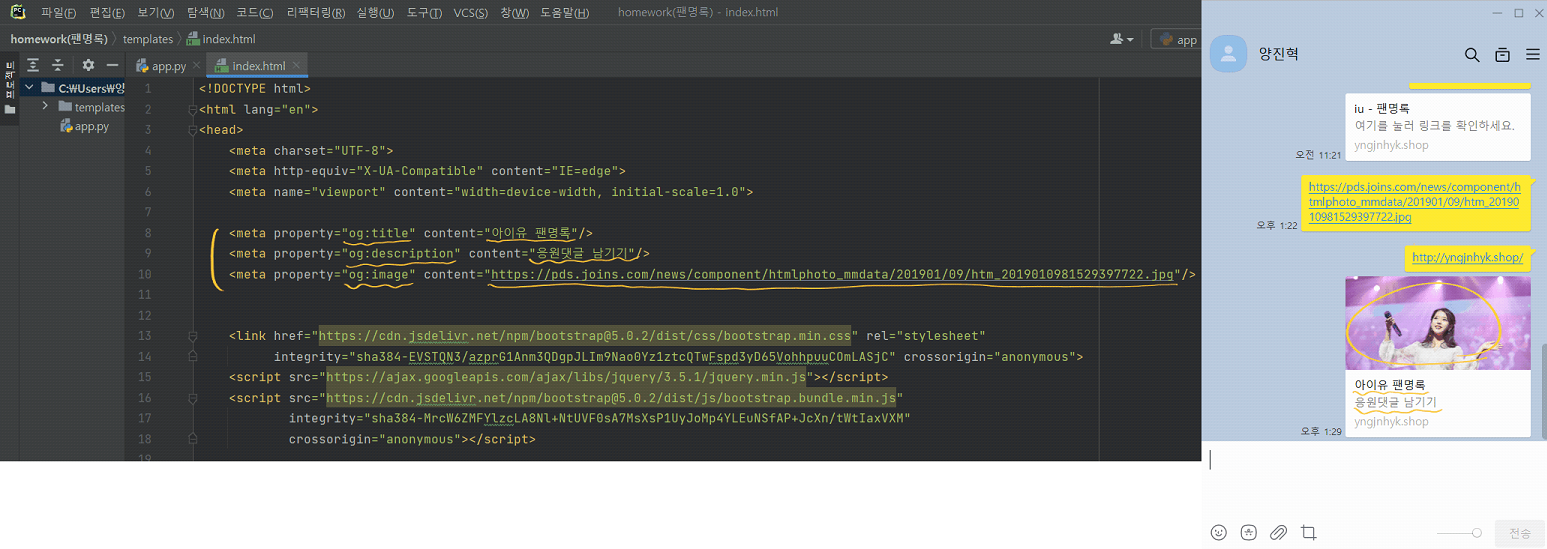The width and height of the screenshot is (1547, 549).
Task: Close the app.py tab
Action: tap(196, 66)
